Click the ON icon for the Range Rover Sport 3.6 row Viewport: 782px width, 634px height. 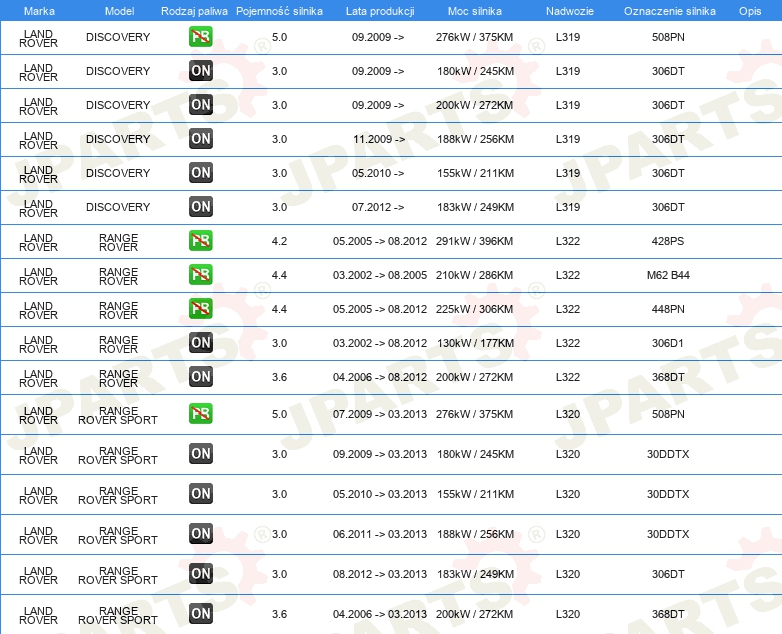click(x=200, y=613)
